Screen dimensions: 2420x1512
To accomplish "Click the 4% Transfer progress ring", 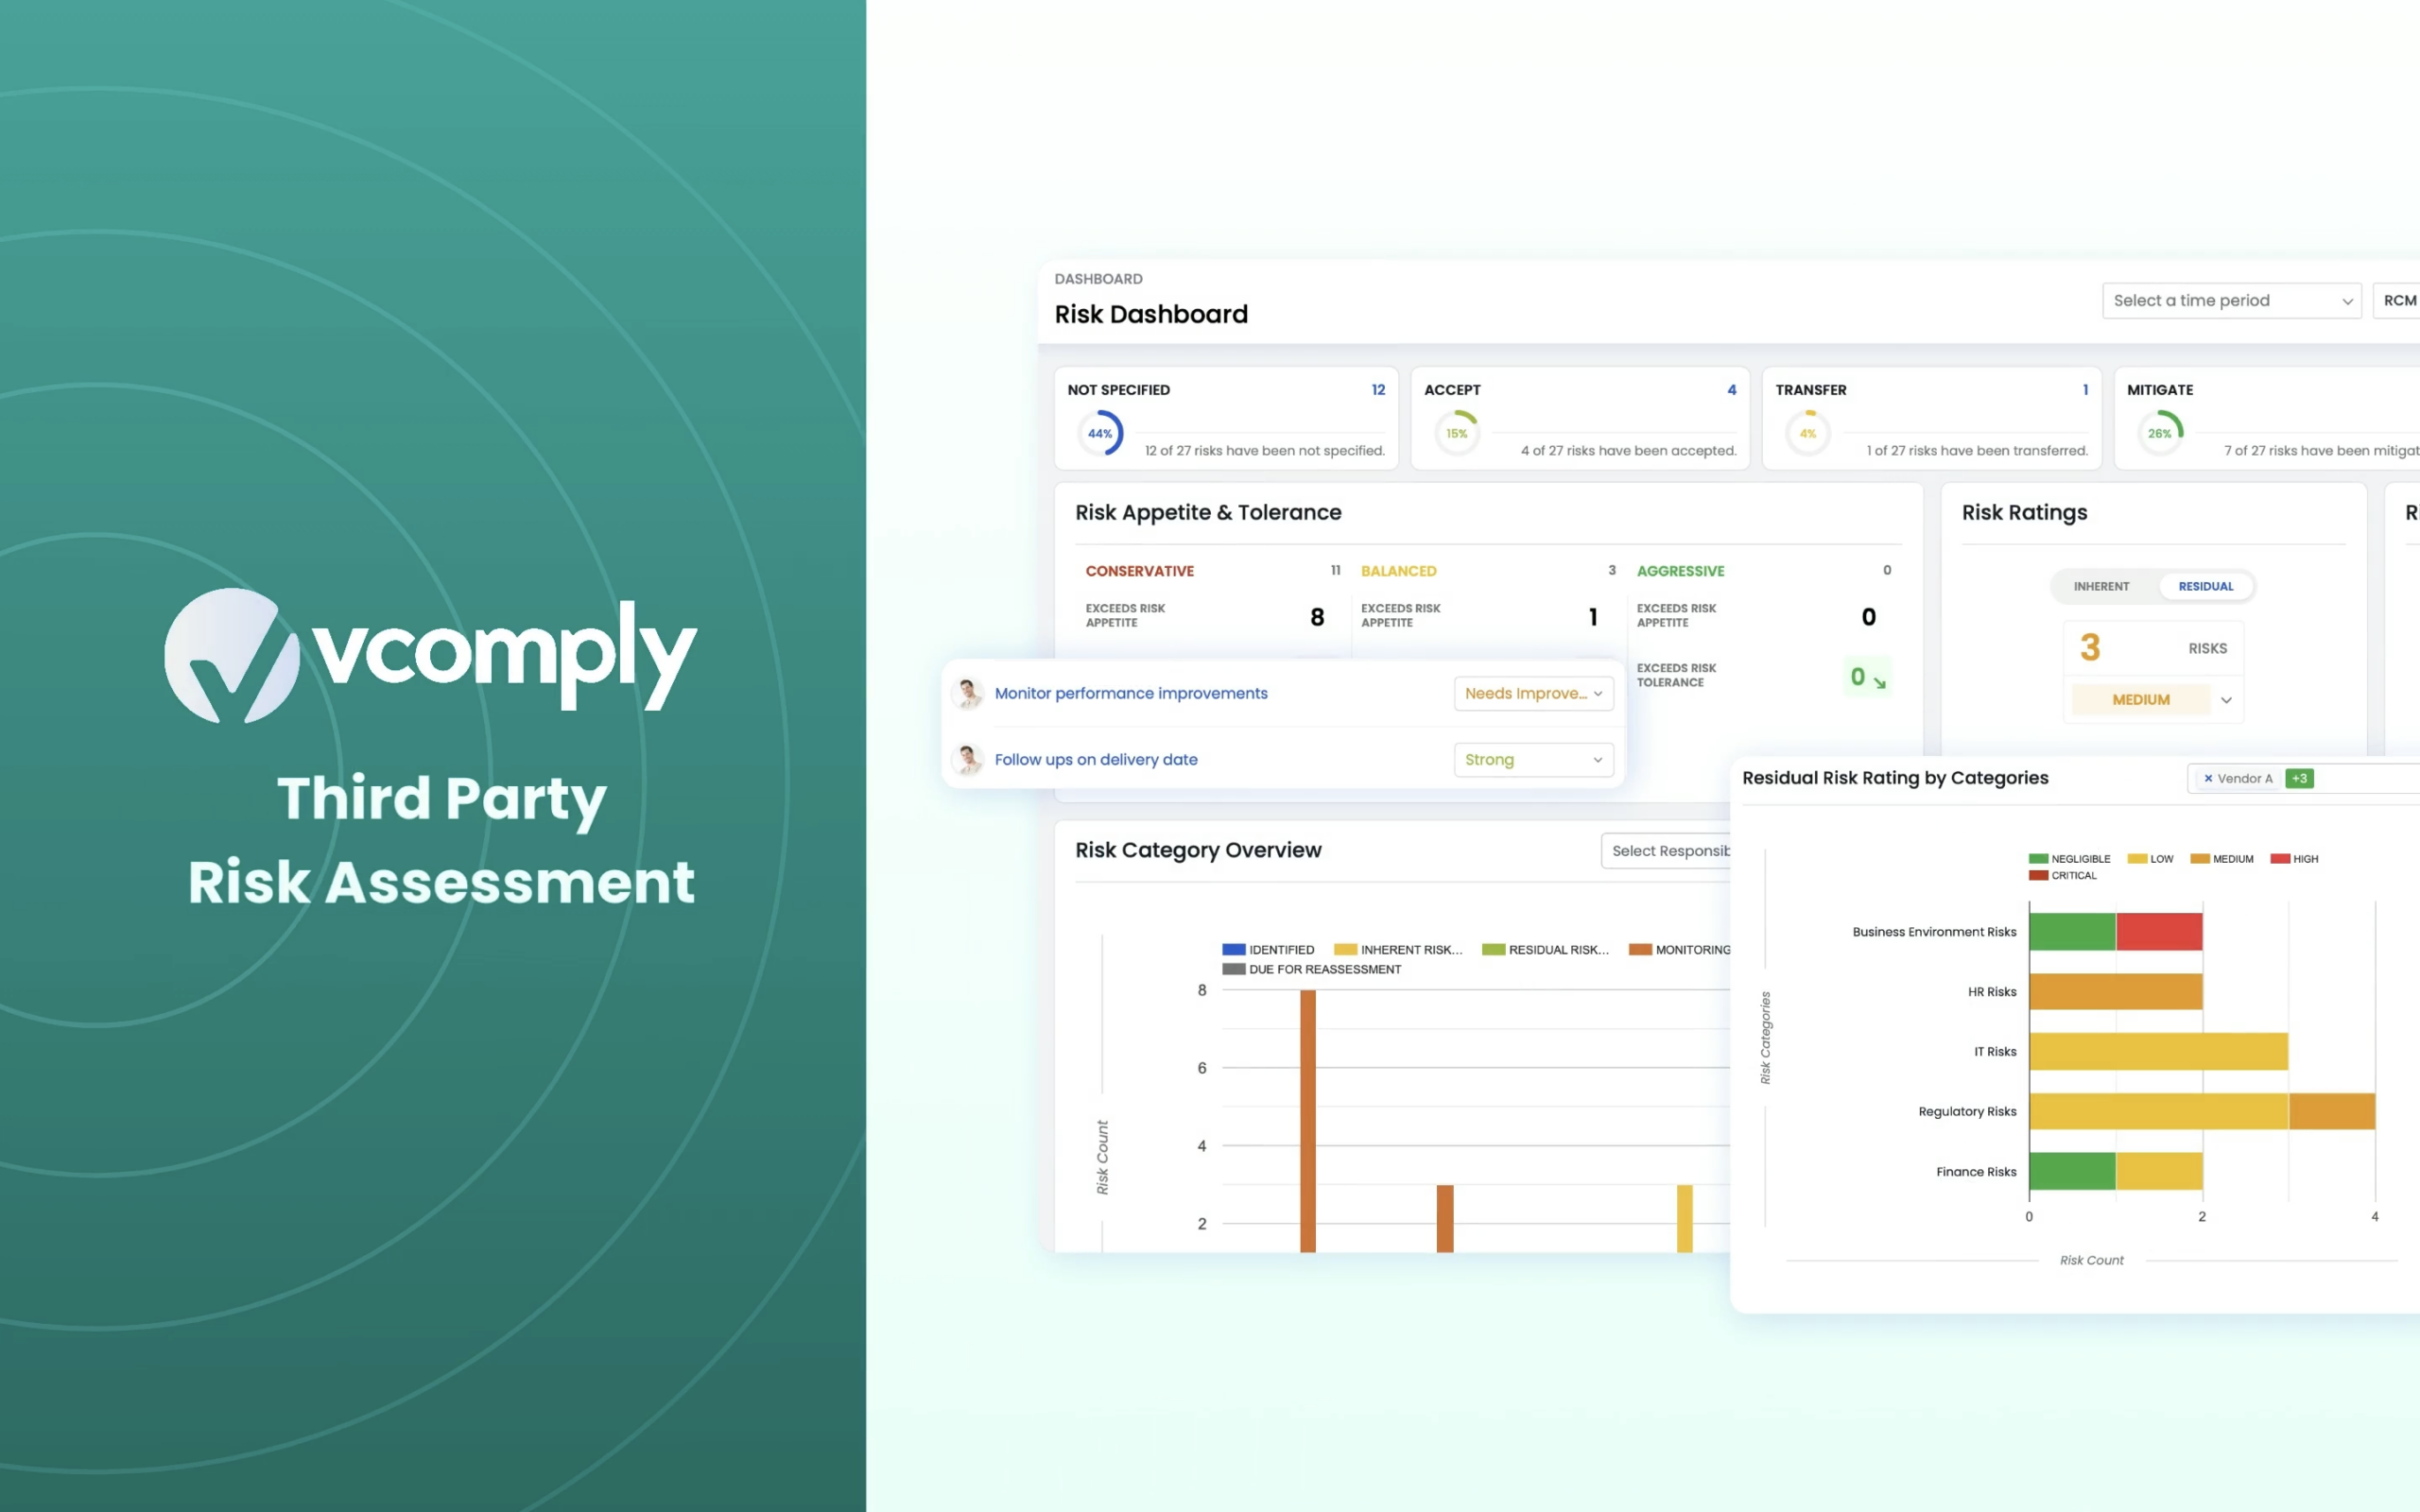I will point(1808,433).
